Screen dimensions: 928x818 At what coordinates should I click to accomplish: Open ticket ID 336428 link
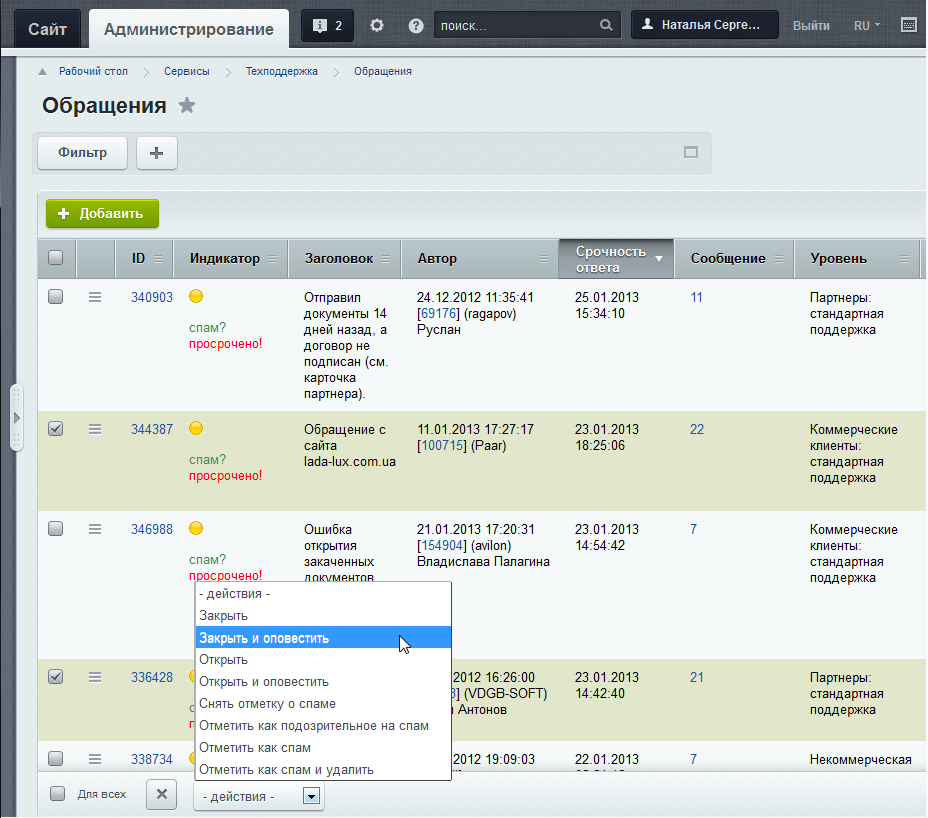point(152,677)
